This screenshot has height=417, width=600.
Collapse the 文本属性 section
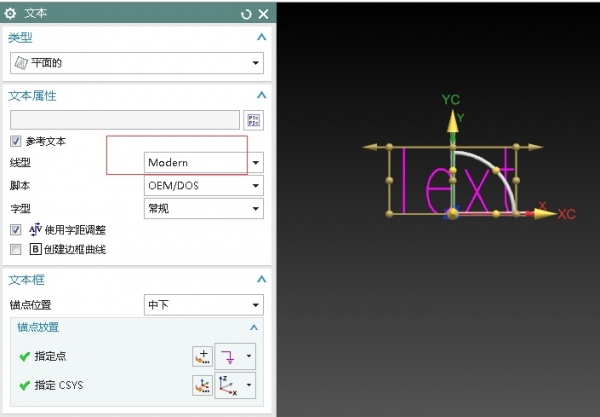(x=261, y=95)
